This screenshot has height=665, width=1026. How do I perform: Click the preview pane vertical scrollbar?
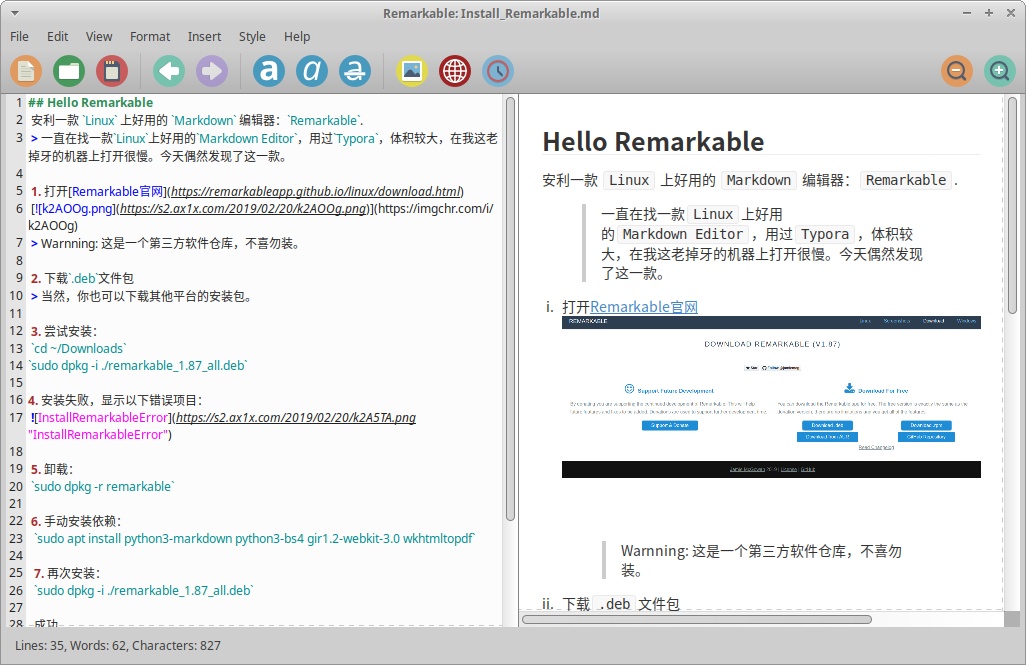[x=1012, y=206]
